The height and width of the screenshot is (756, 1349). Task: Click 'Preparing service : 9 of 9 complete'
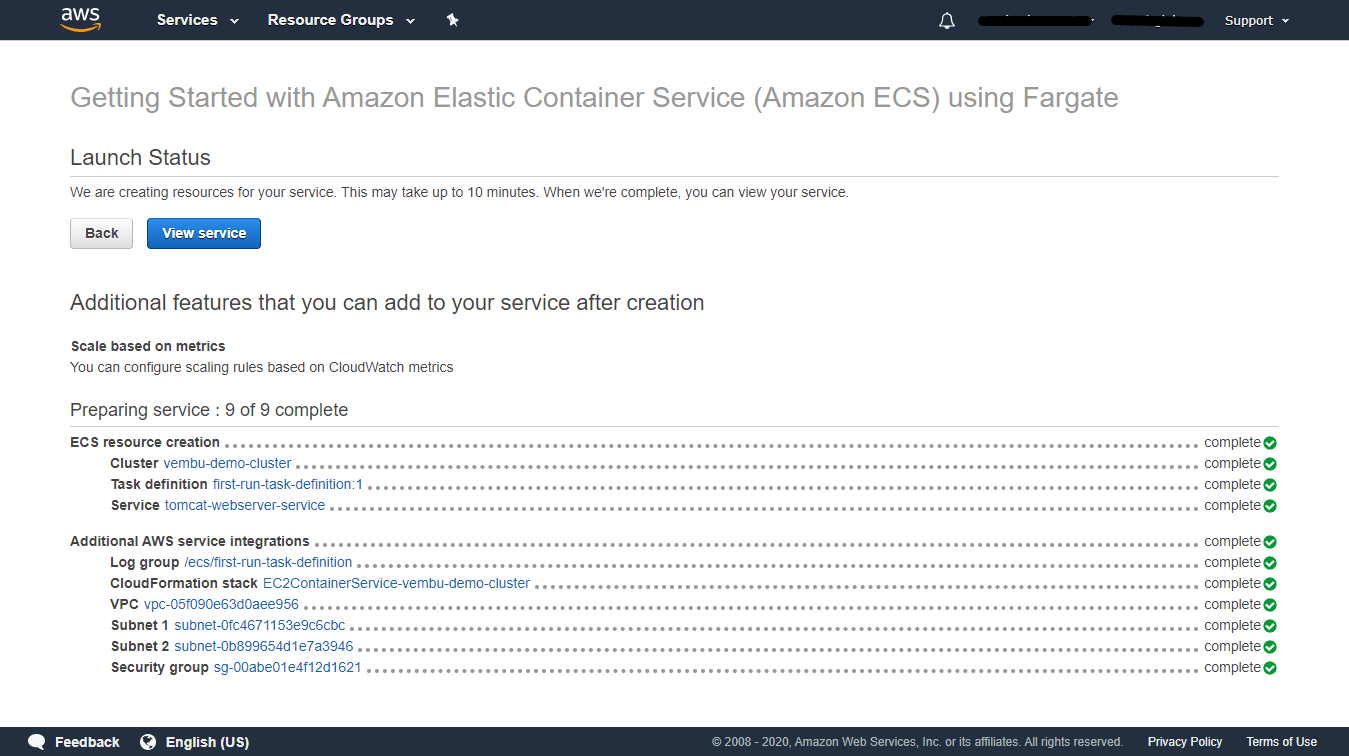(209, 410)
